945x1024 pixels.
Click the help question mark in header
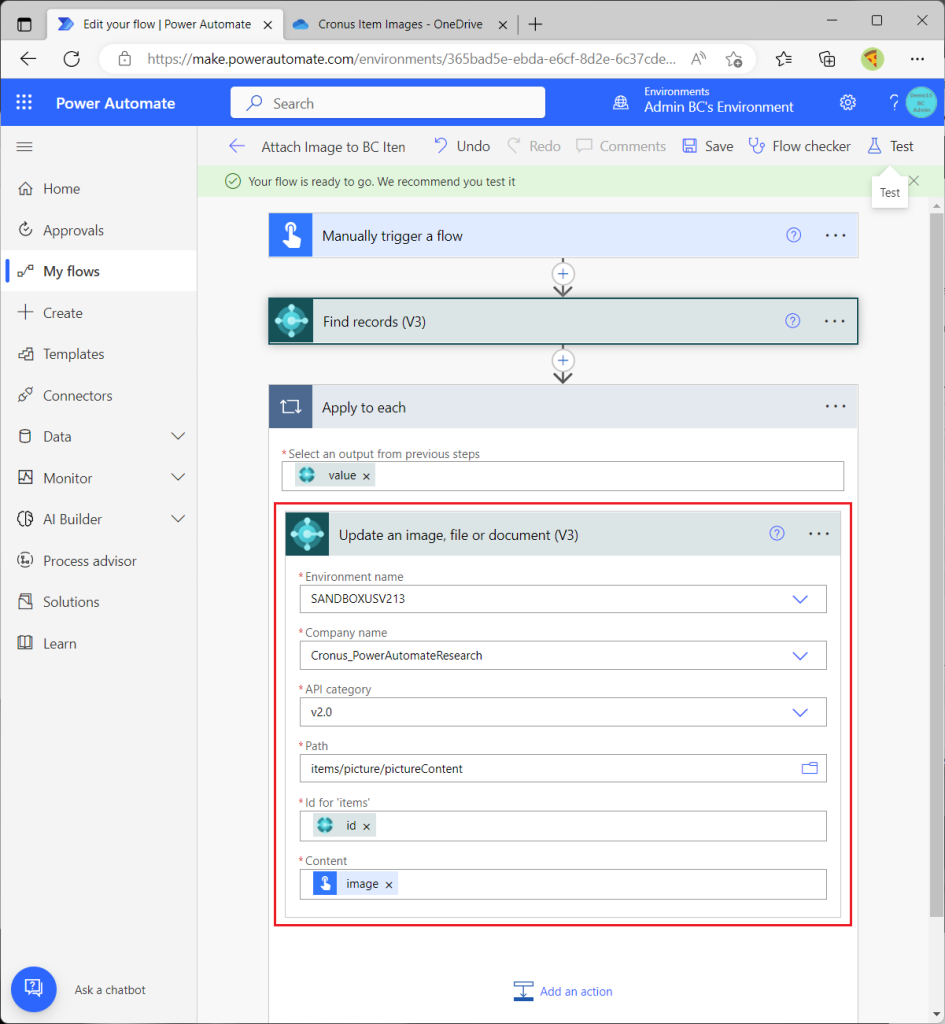coord(893,103)
